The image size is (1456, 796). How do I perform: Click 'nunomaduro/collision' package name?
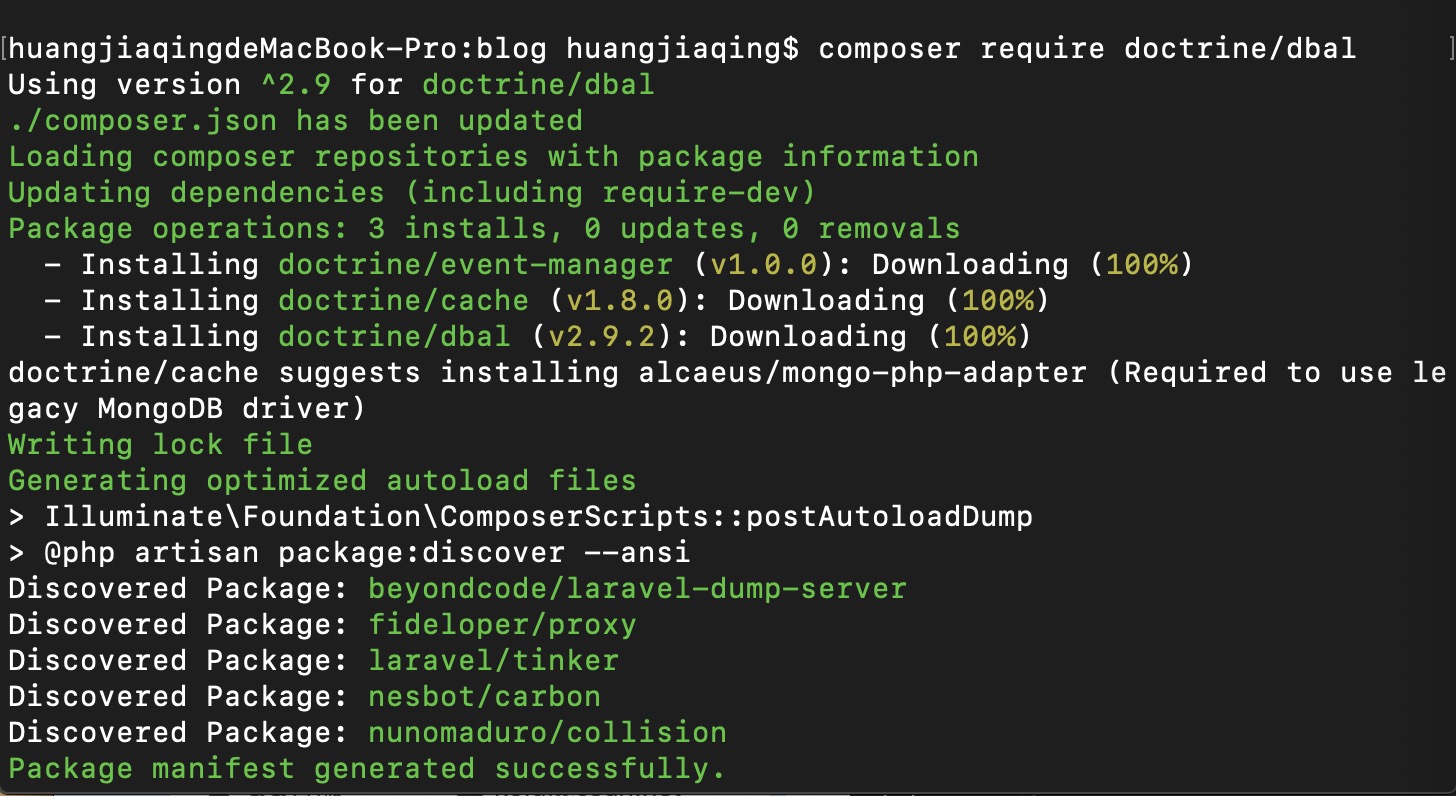click(x=547, y=732)
